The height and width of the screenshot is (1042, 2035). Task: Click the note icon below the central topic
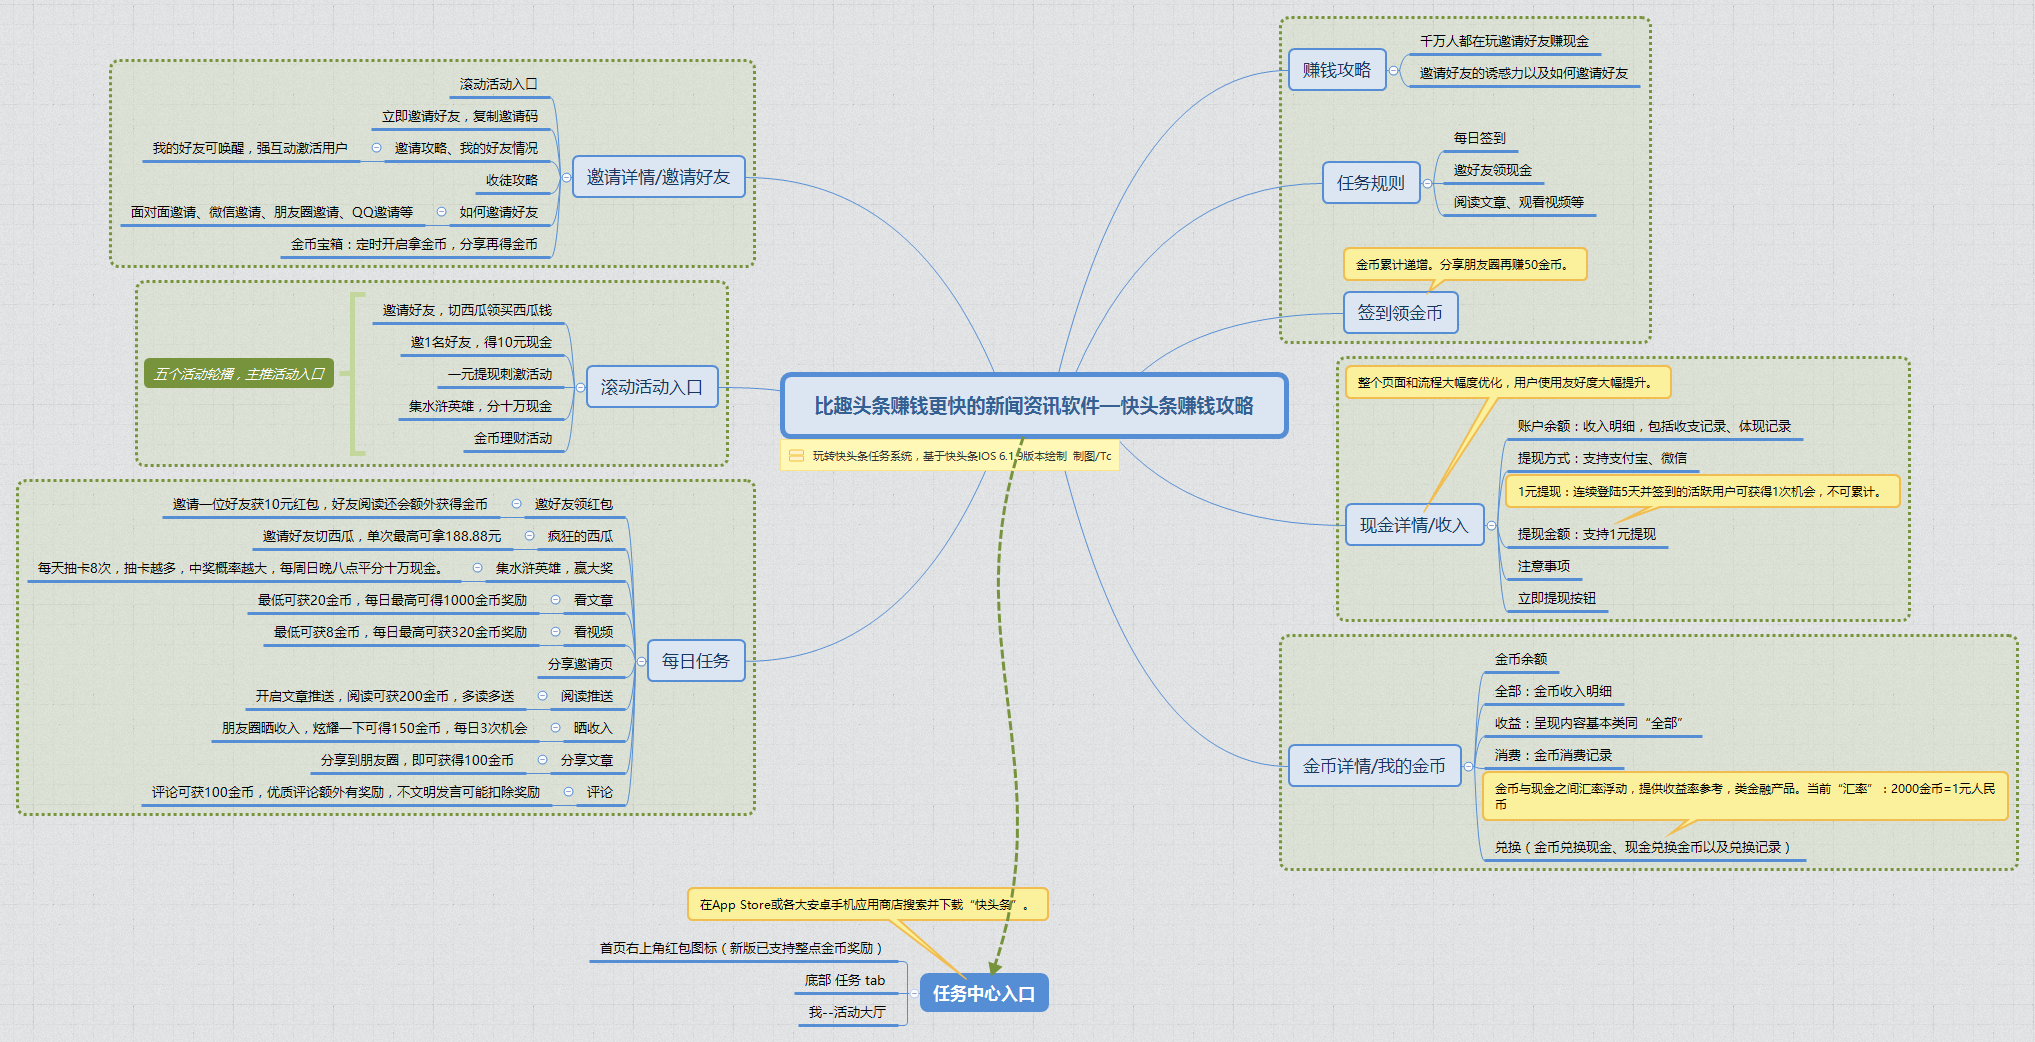pos(796,456)
